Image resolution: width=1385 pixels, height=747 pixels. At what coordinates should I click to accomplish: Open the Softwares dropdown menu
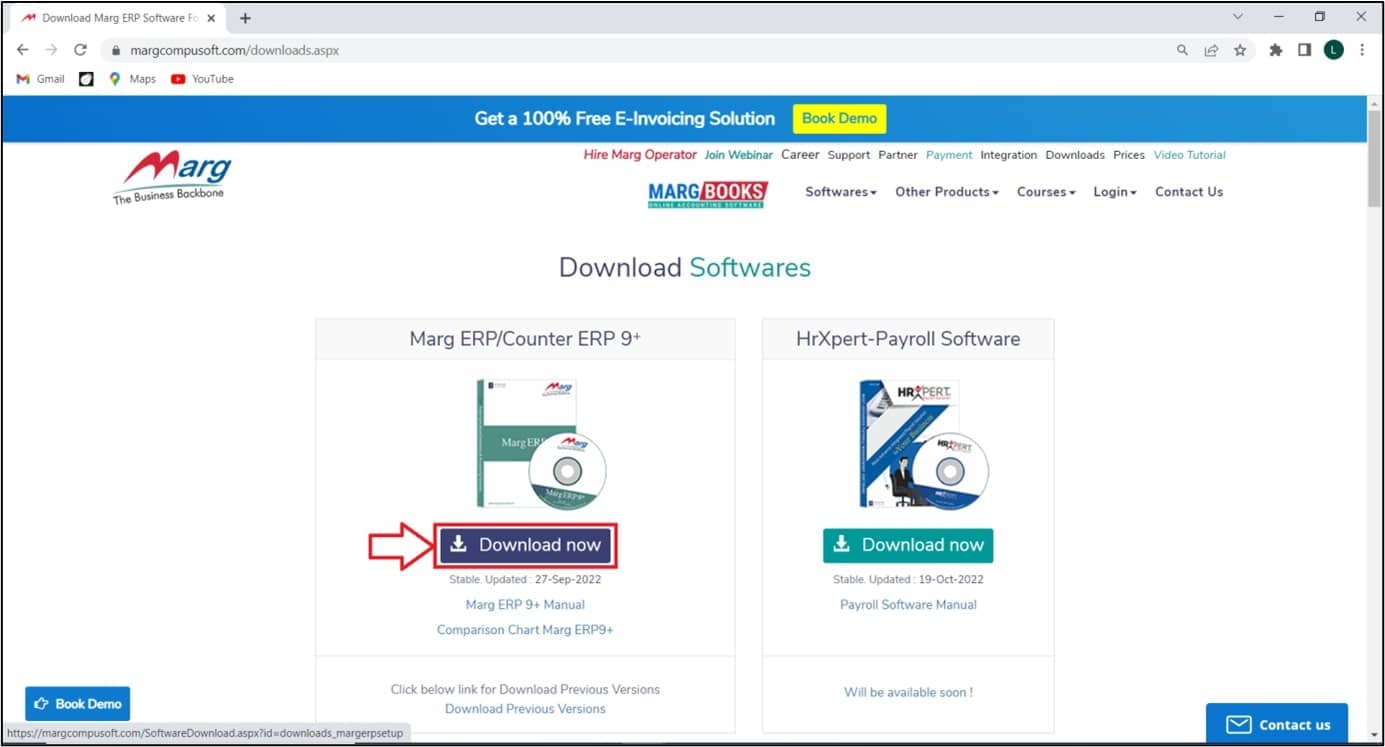click(840, 191)
